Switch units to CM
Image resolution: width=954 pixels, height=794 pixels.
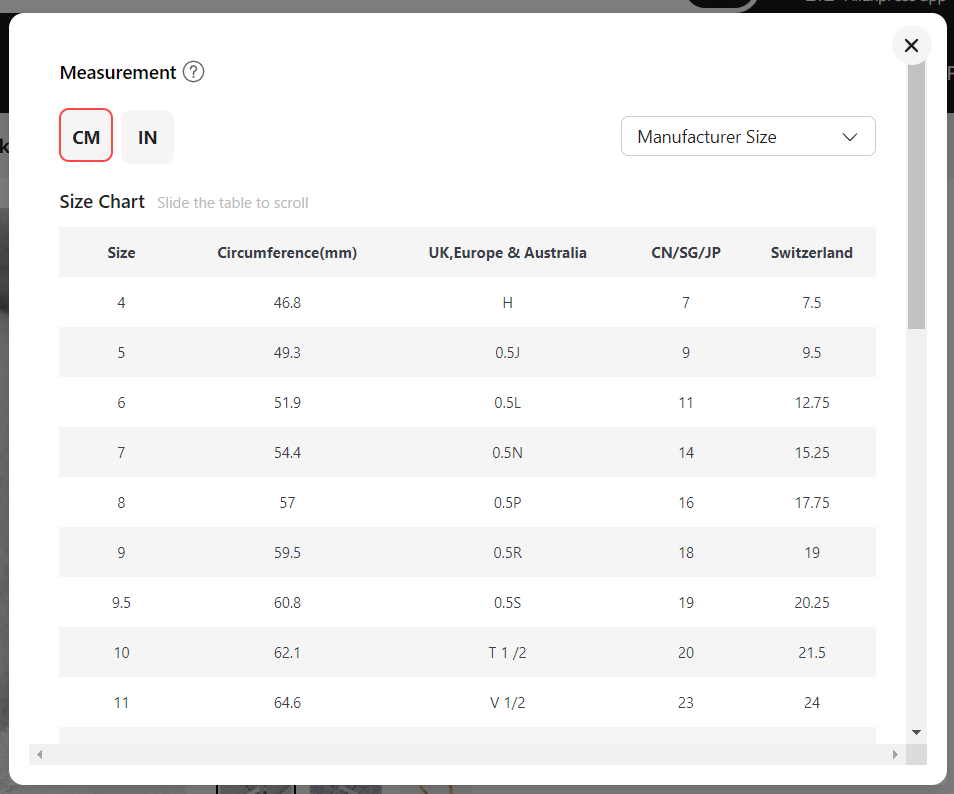pos(86,136)
